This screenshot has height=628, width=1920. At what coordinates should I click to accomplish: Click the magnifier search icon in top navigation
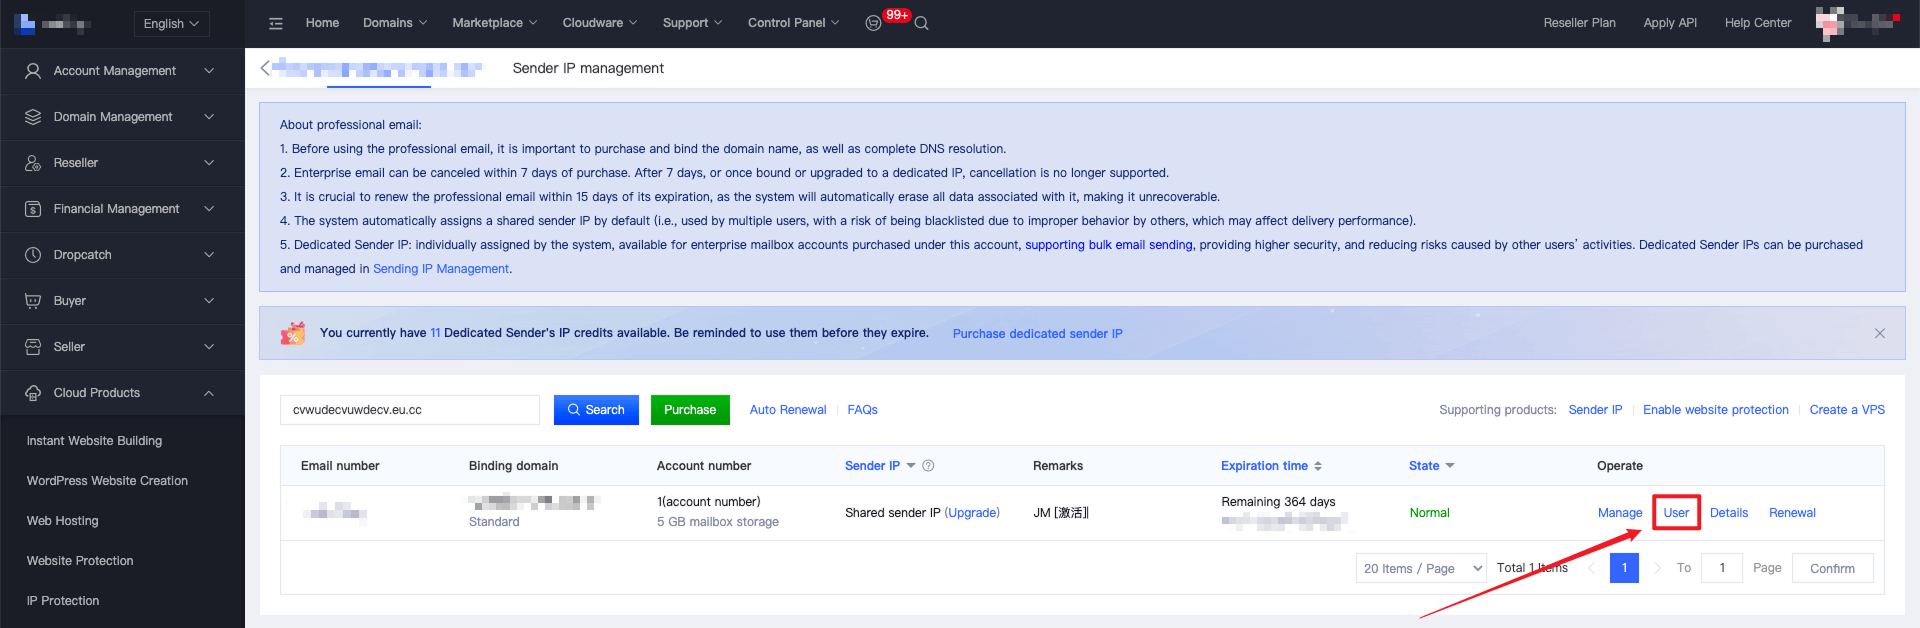coord(922,23)
